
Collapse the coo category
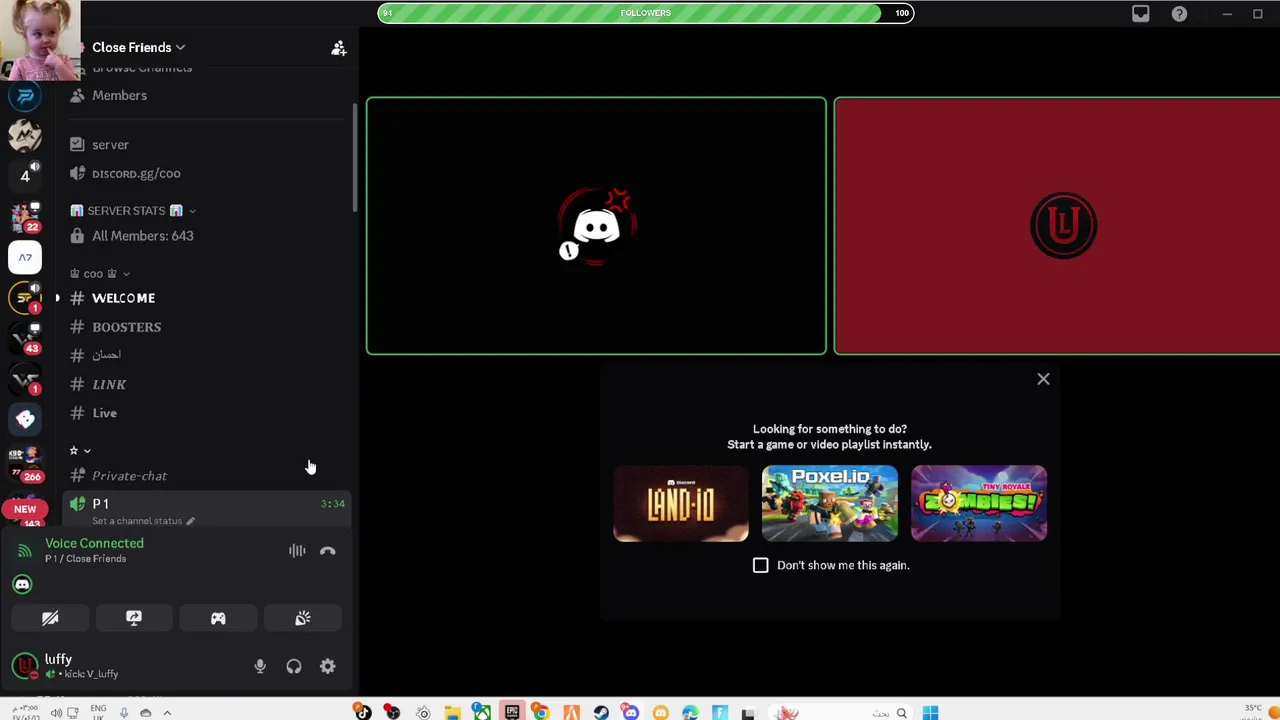coord(99,273)
